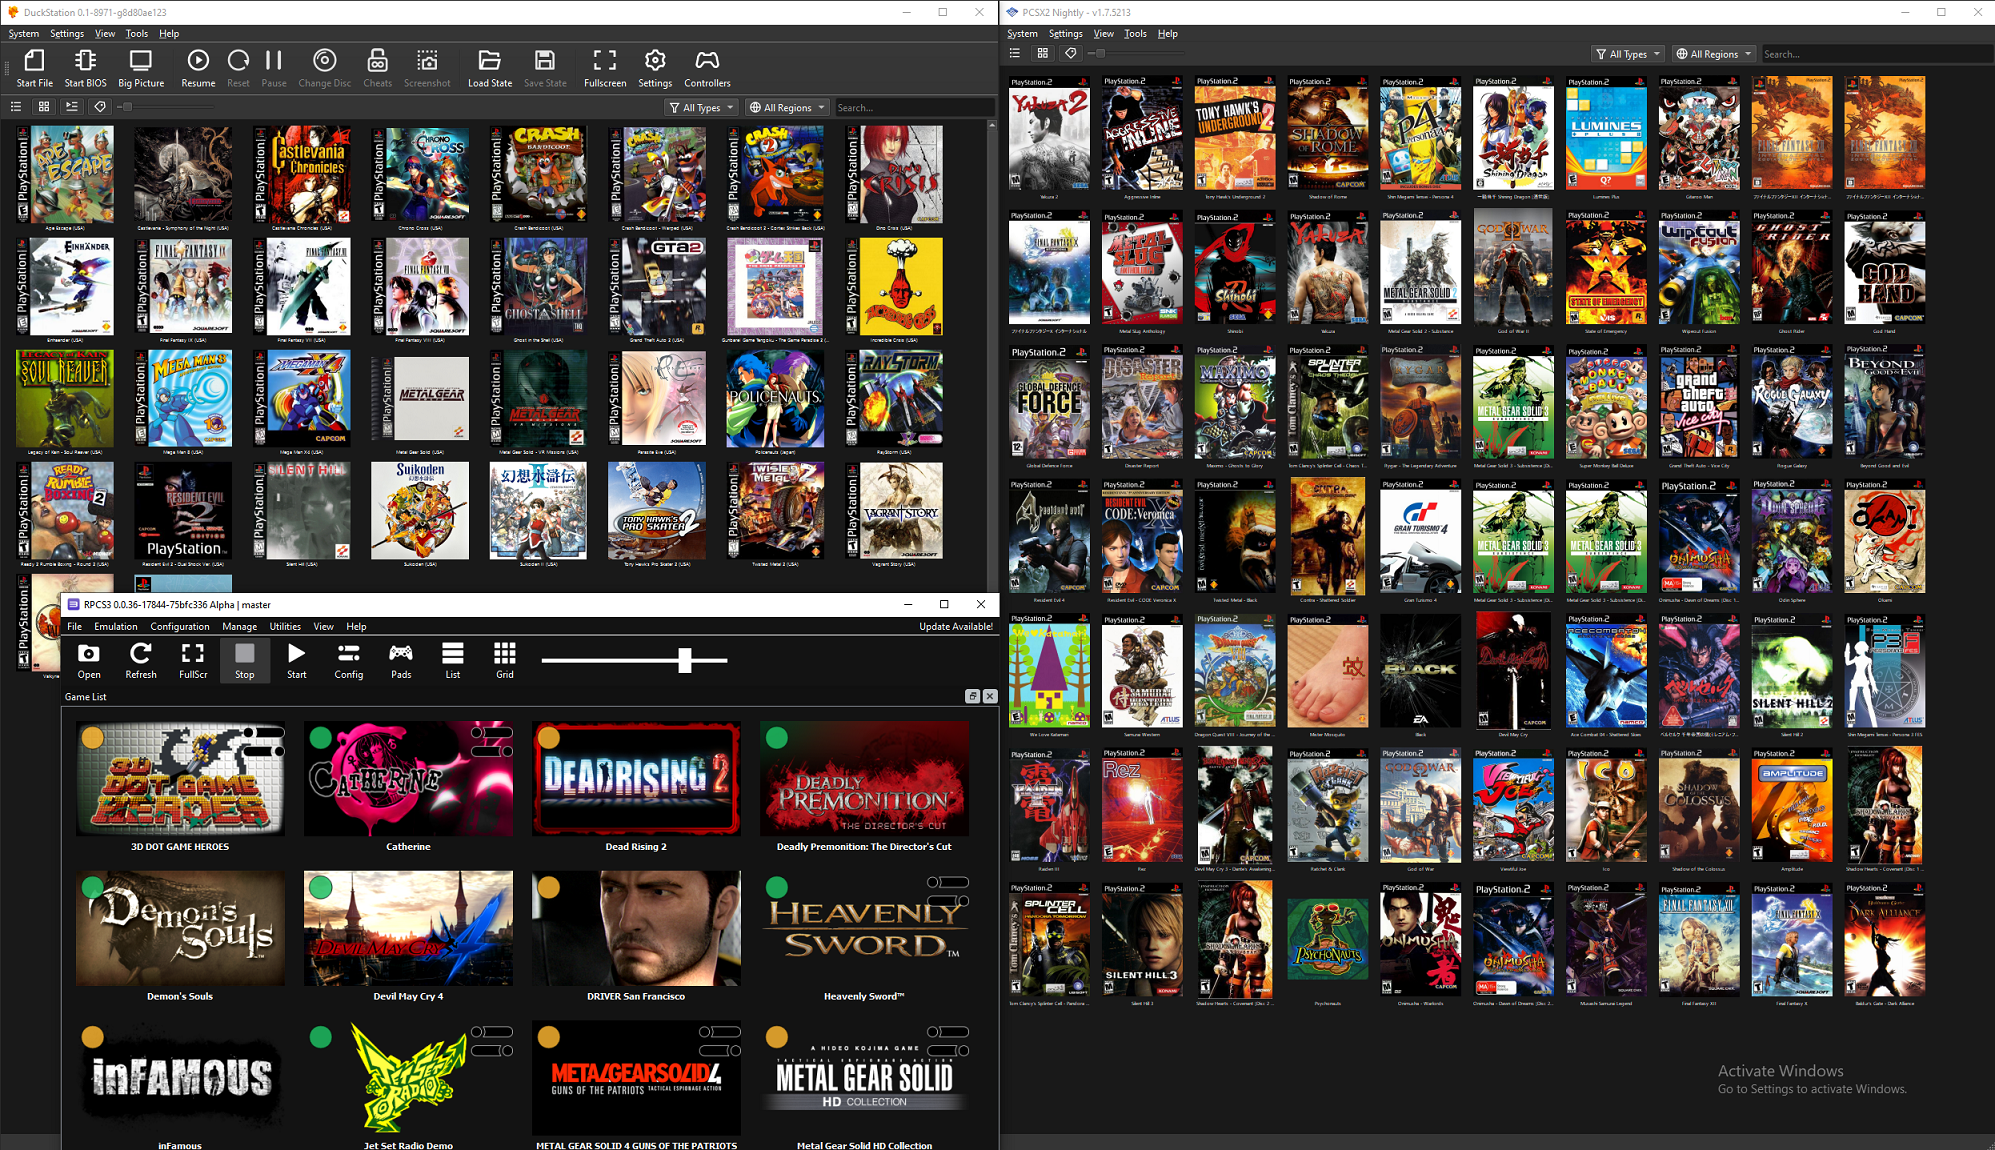
Task: Toggle show titles tag button in PCSX2
Action: 1071,53
